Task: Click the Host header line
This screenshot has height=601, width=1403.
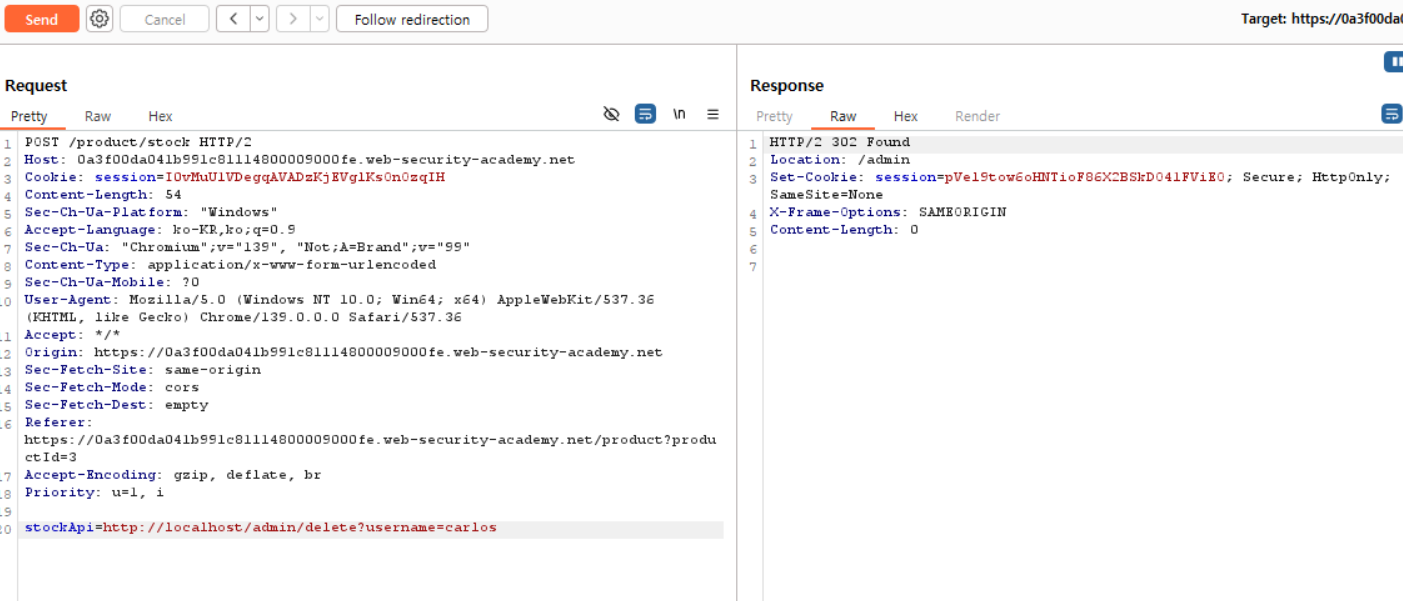Action: [299, 159]
